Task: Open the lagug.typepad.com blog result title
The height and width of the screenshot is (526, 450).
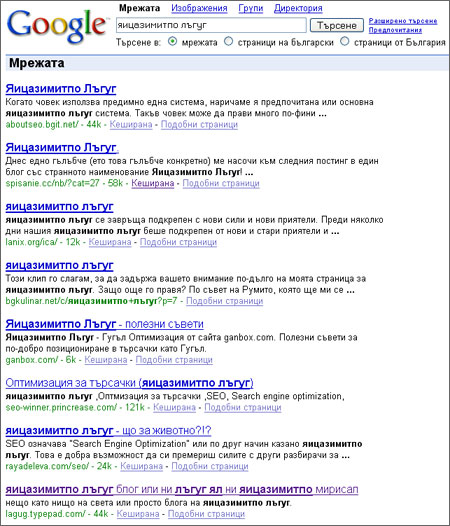Action: click(182, 490)
